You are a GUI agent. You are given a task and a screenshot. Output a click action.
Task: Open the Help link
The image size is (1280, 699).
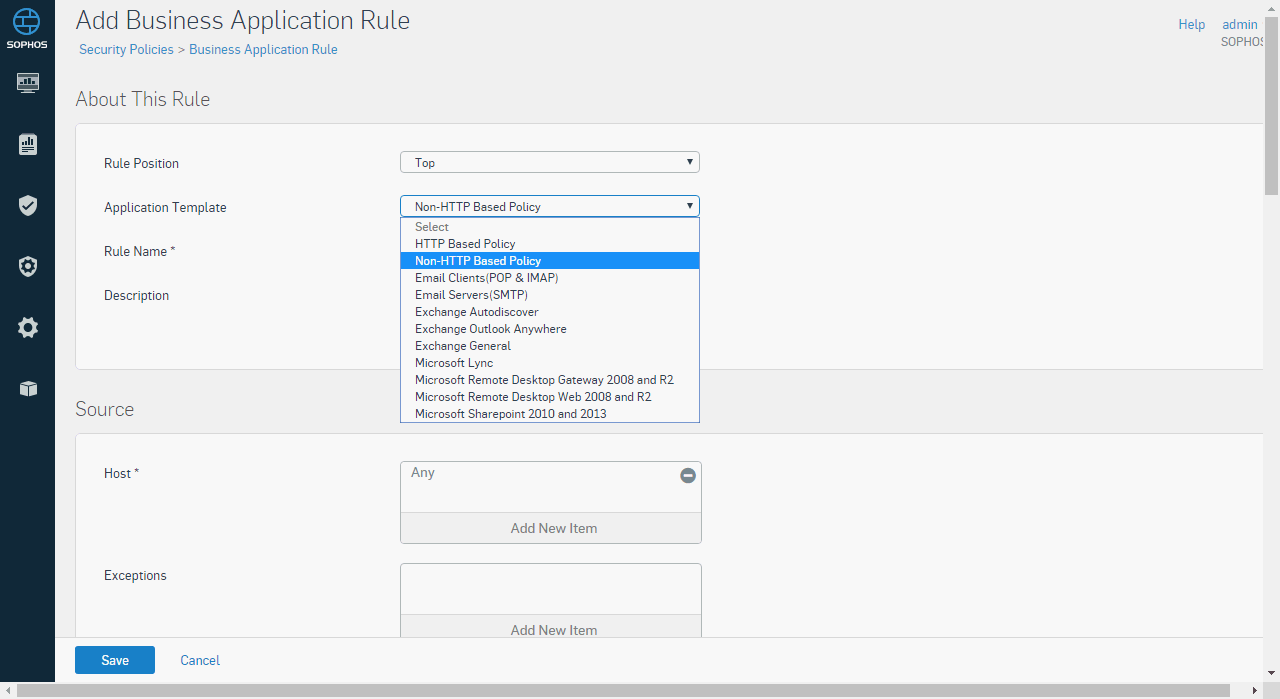pos(1192,24)
